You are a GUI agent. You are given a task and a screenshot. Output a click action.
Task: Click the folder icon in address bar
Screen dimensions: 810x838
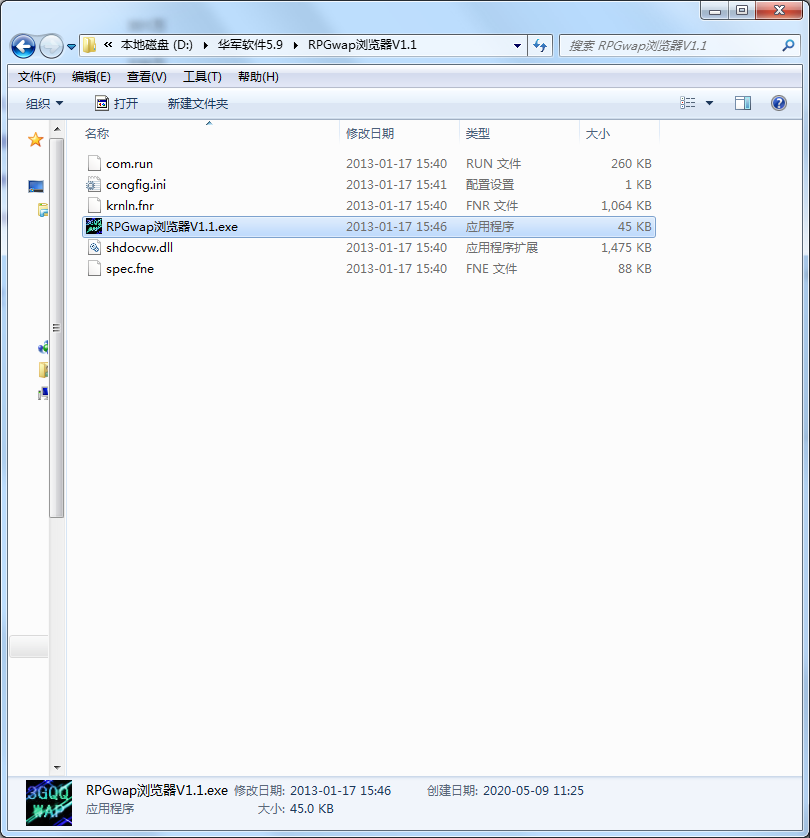click(89, 45)
